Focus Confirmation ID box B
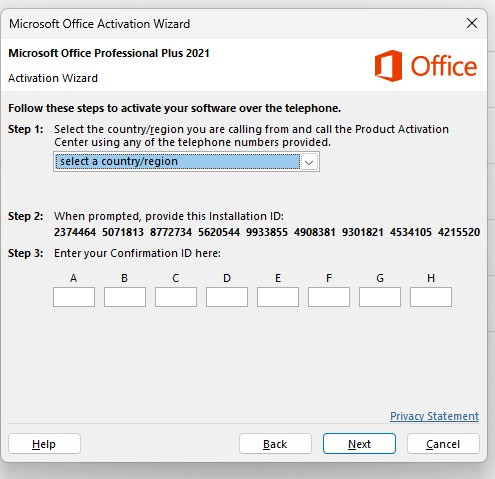Viewport: 495px width, 479px height. pyautogui.click(x=125, y=297)
